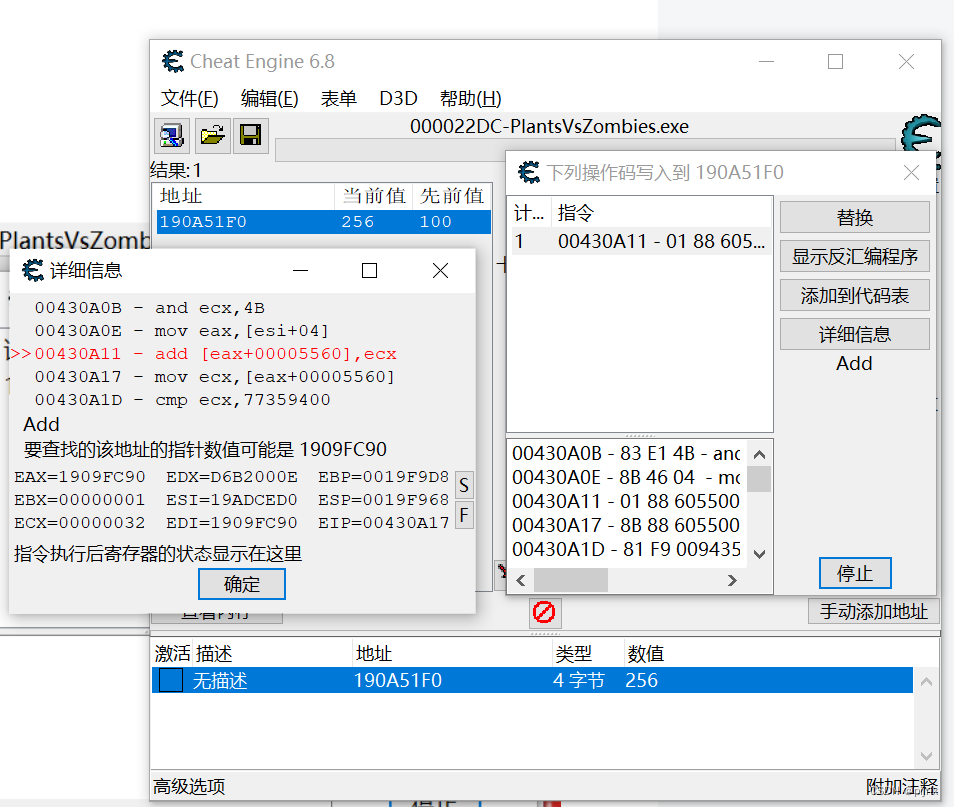Click the 显示反汇编程序 button
The width and height of the screenshot is (954, 807).
(x=855, y=256)
